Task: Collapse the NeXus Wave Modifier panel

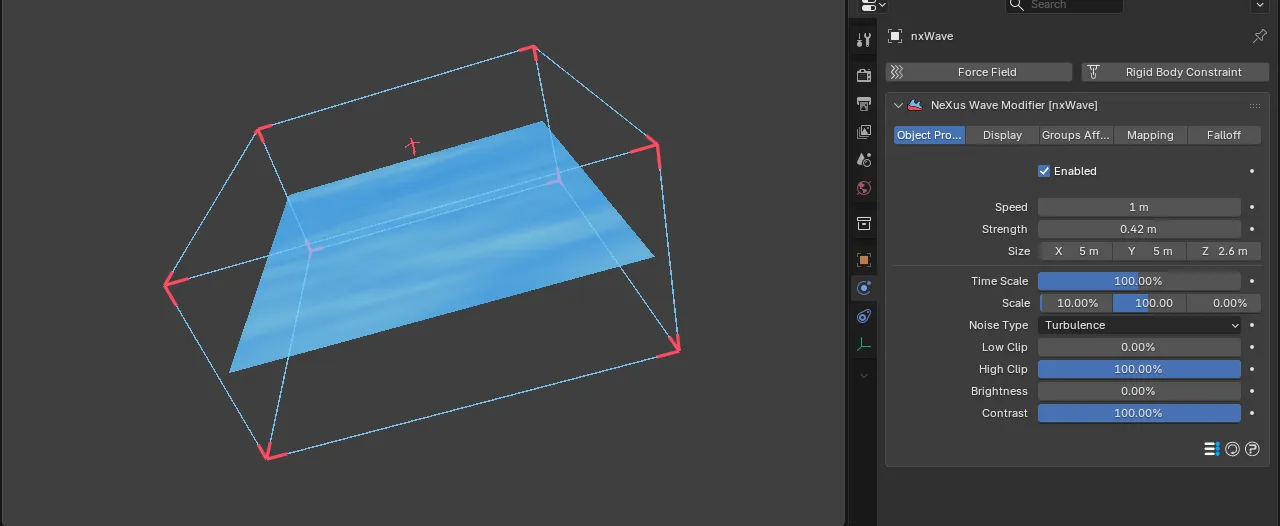Action: (x=898, y=105)
